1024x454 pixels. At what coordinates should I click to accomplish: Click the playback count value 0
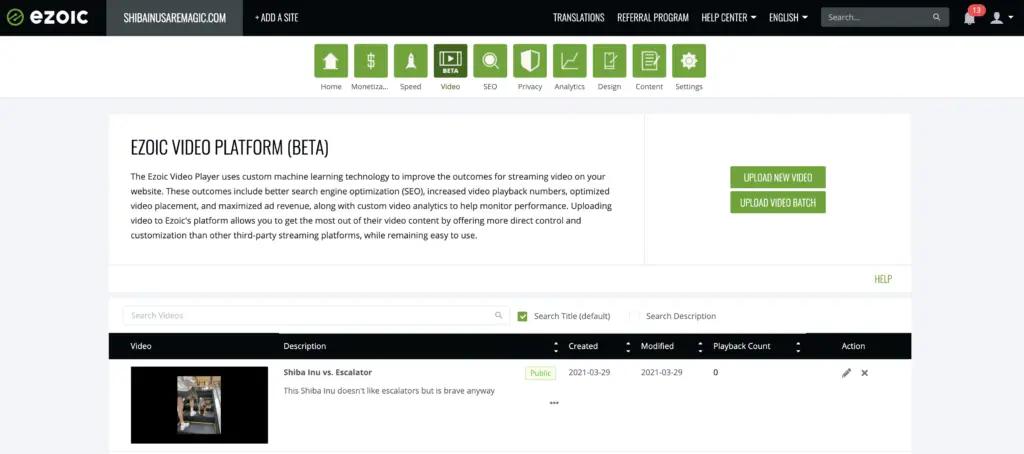[716, 372]
